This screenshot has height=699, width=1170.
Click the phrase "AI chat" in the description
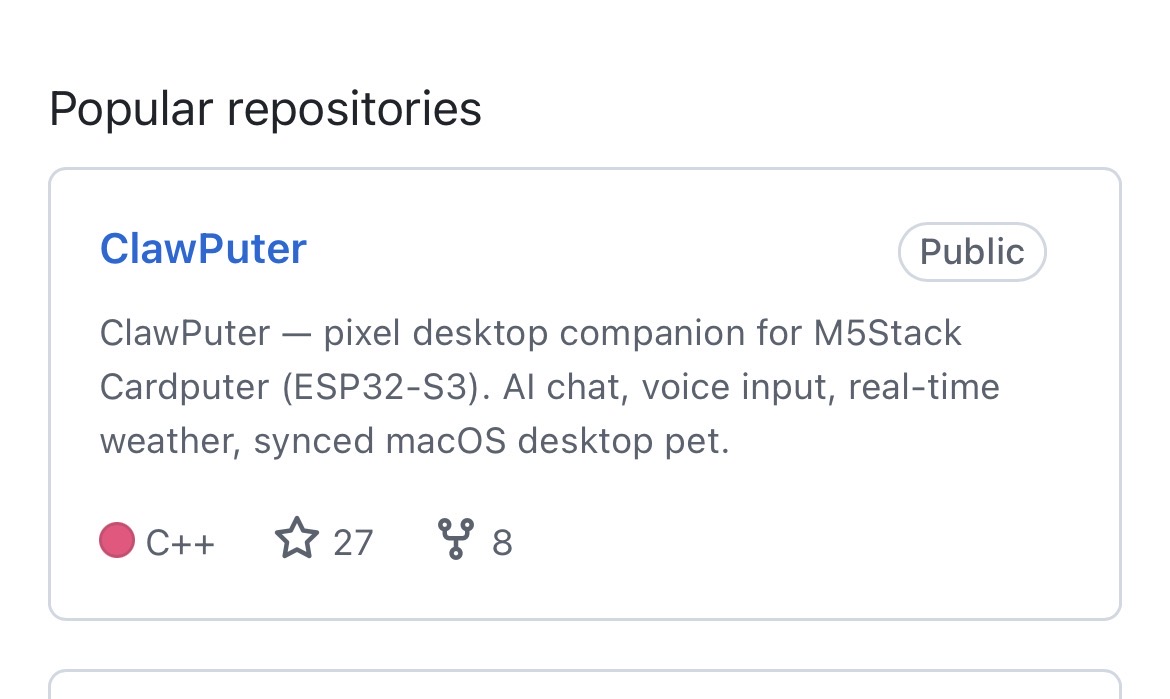pyautogui.click(x=563, y=387)
